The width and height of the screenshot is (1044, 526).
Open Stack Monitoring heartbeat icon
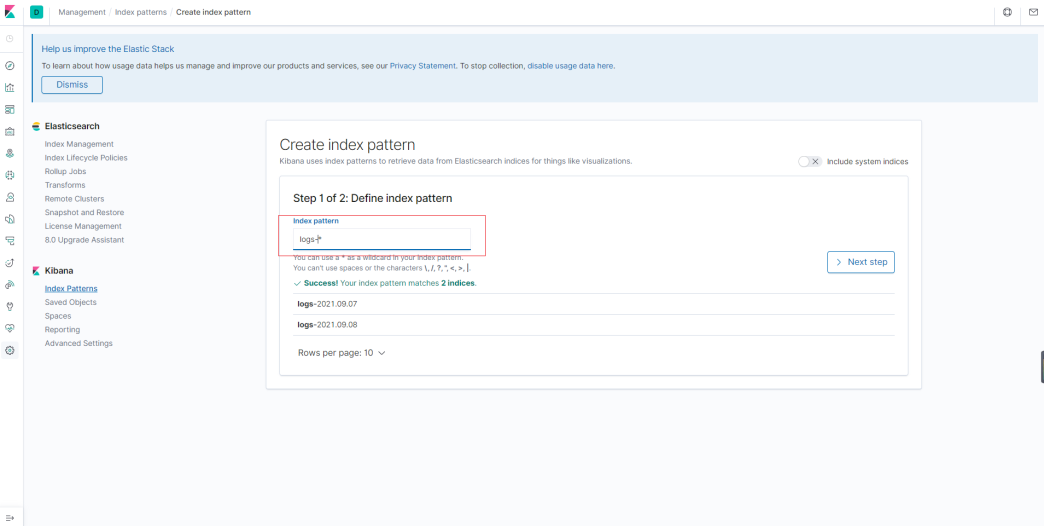(9, 328)
